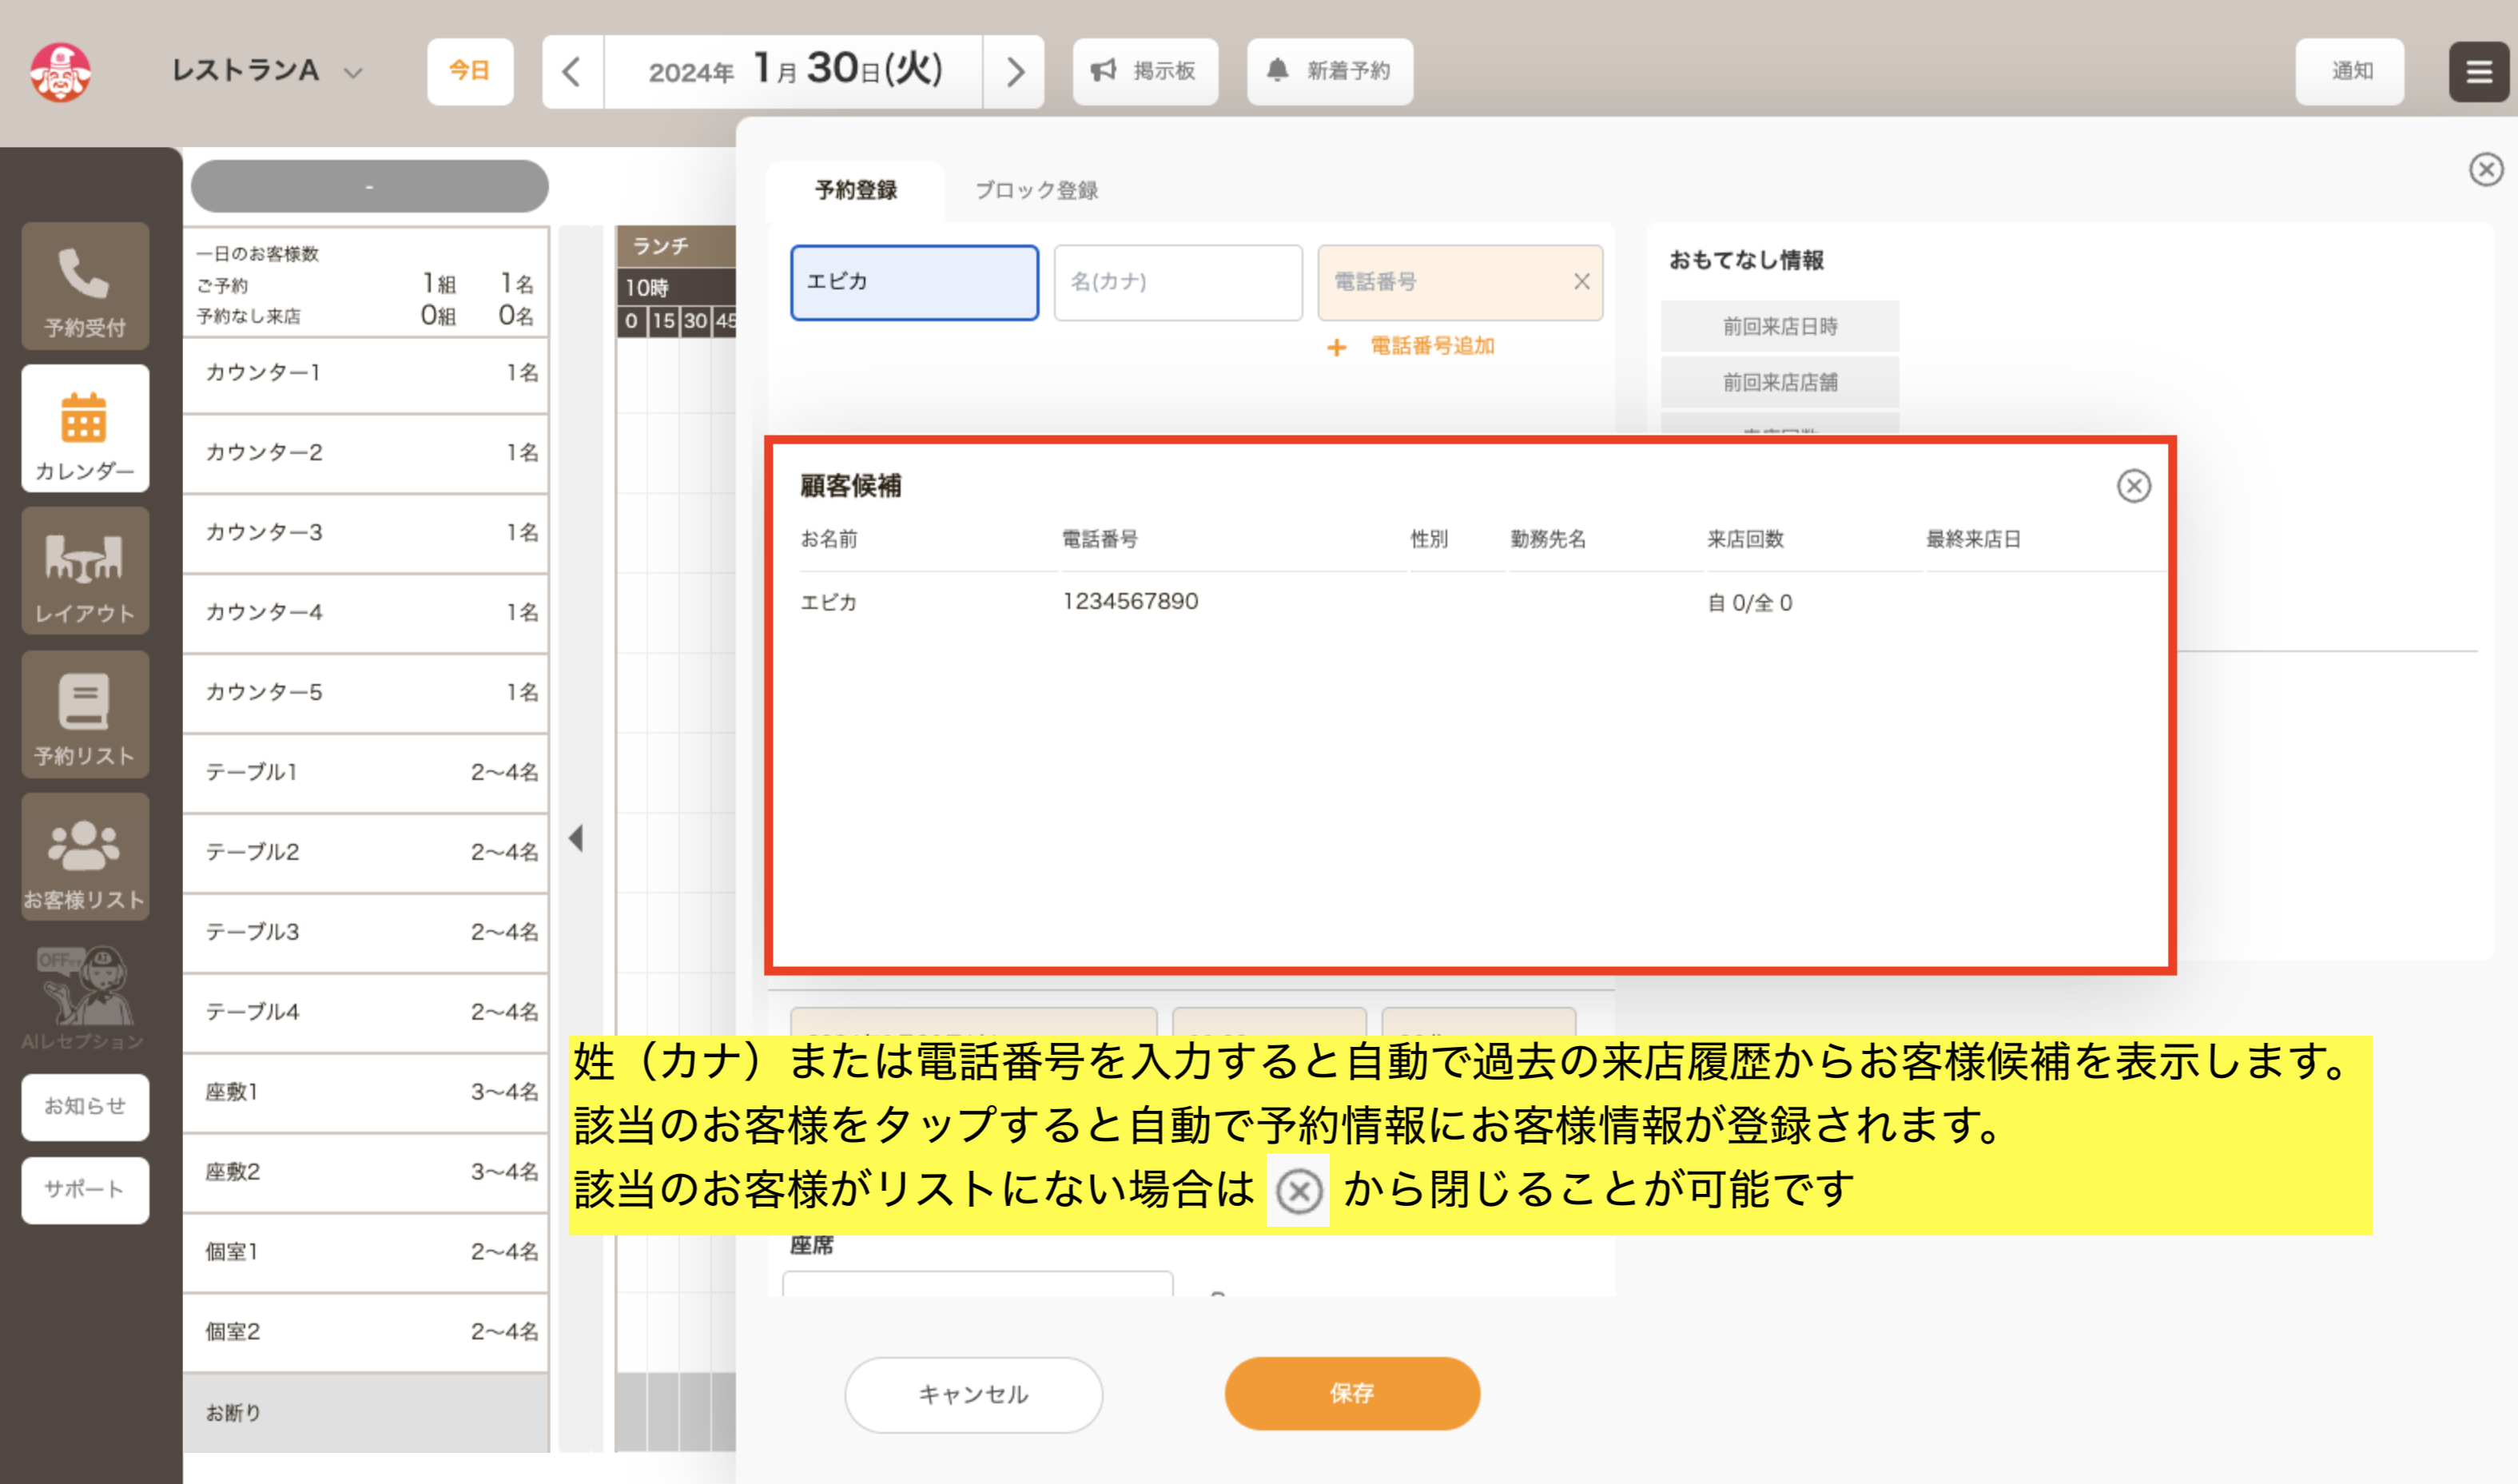
Task: Open the サポート button
Action: click(x=85, y=1190)
